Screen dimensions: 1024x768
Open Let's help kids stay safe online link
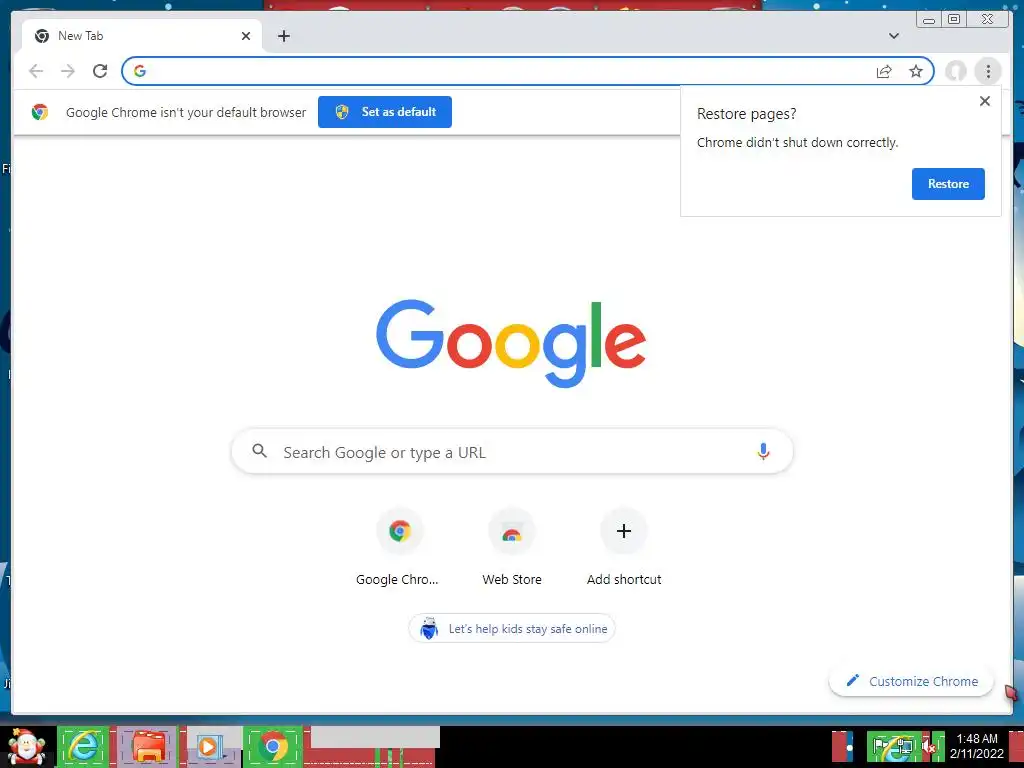(512, 628)
